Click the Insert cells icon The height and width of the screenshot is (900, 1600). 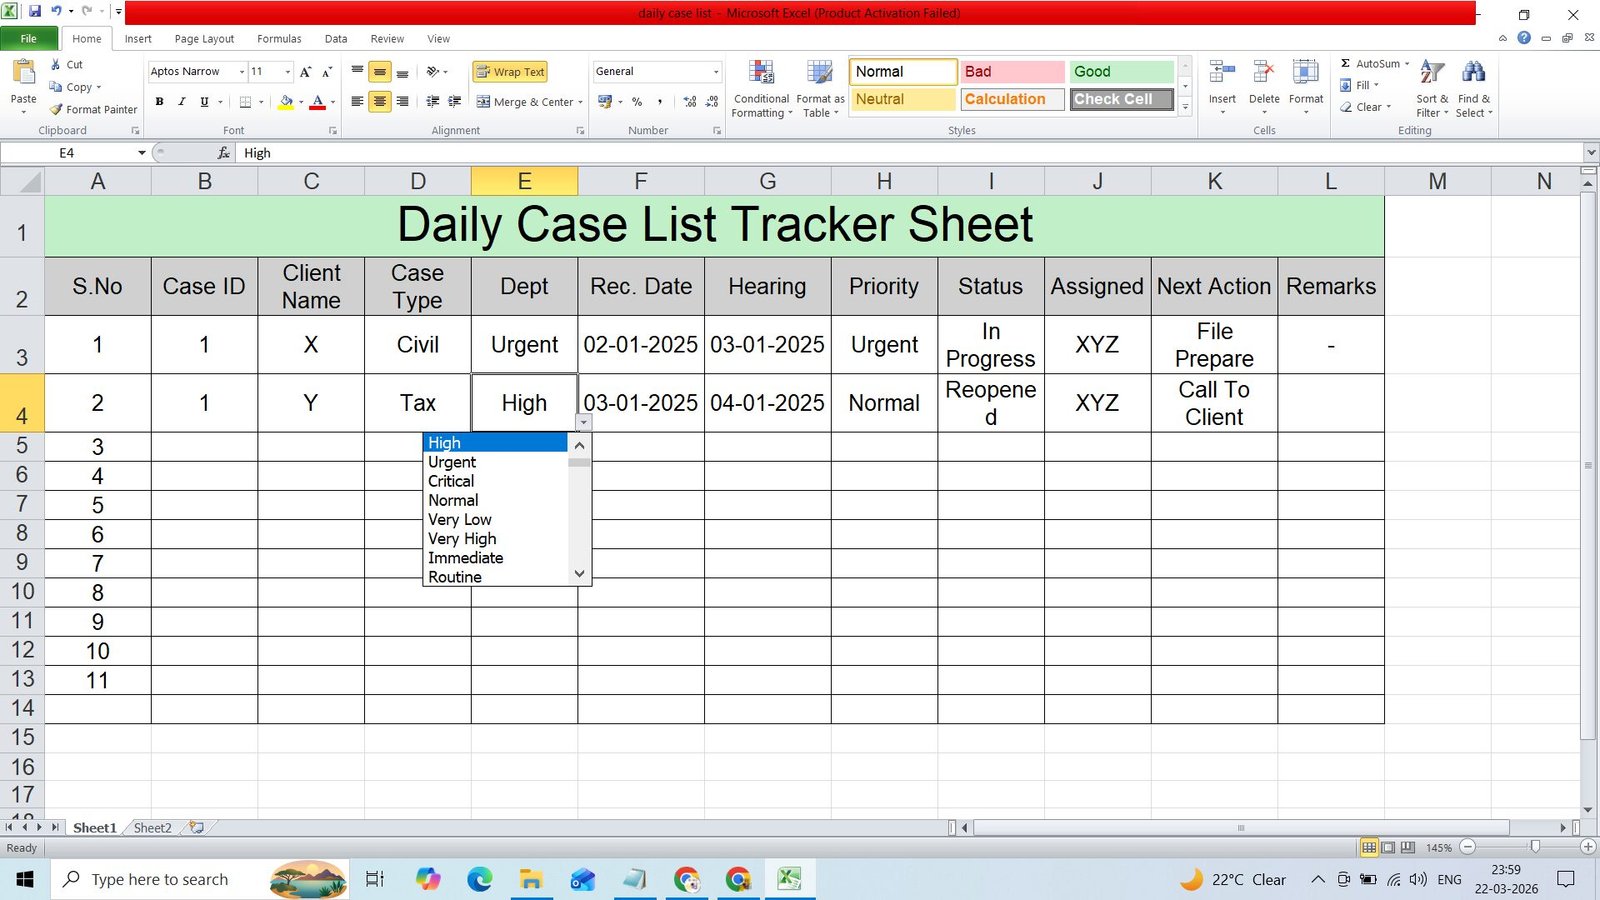pyautogui.click(x=1222, y=72)
